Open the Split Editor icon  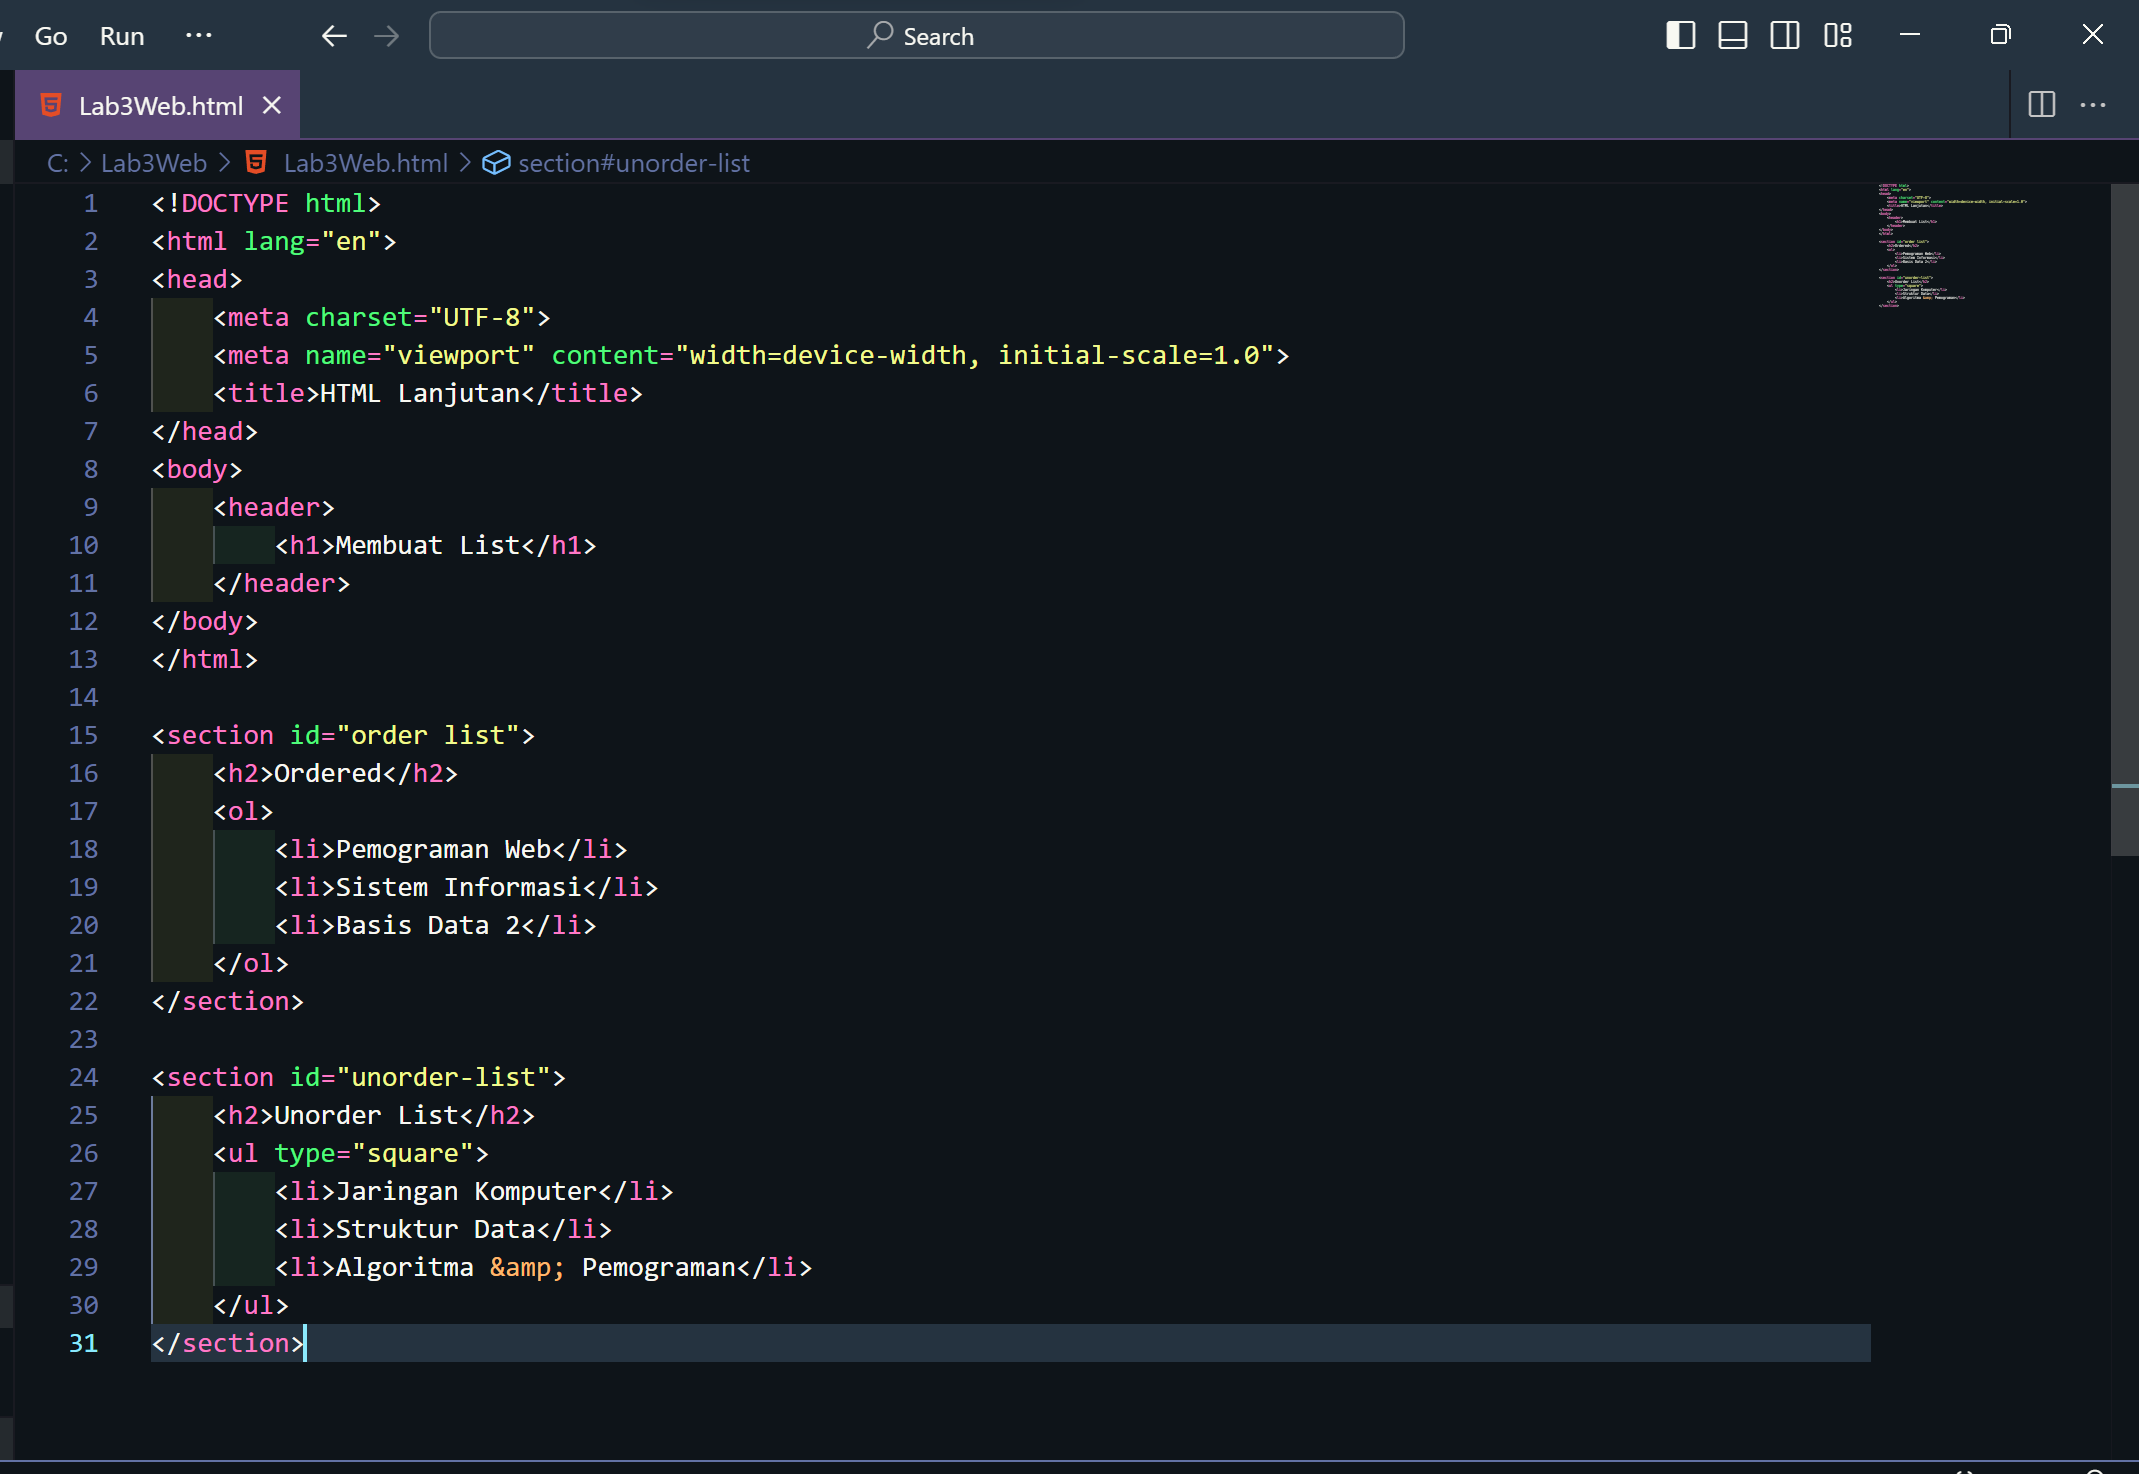point(2041,104)
